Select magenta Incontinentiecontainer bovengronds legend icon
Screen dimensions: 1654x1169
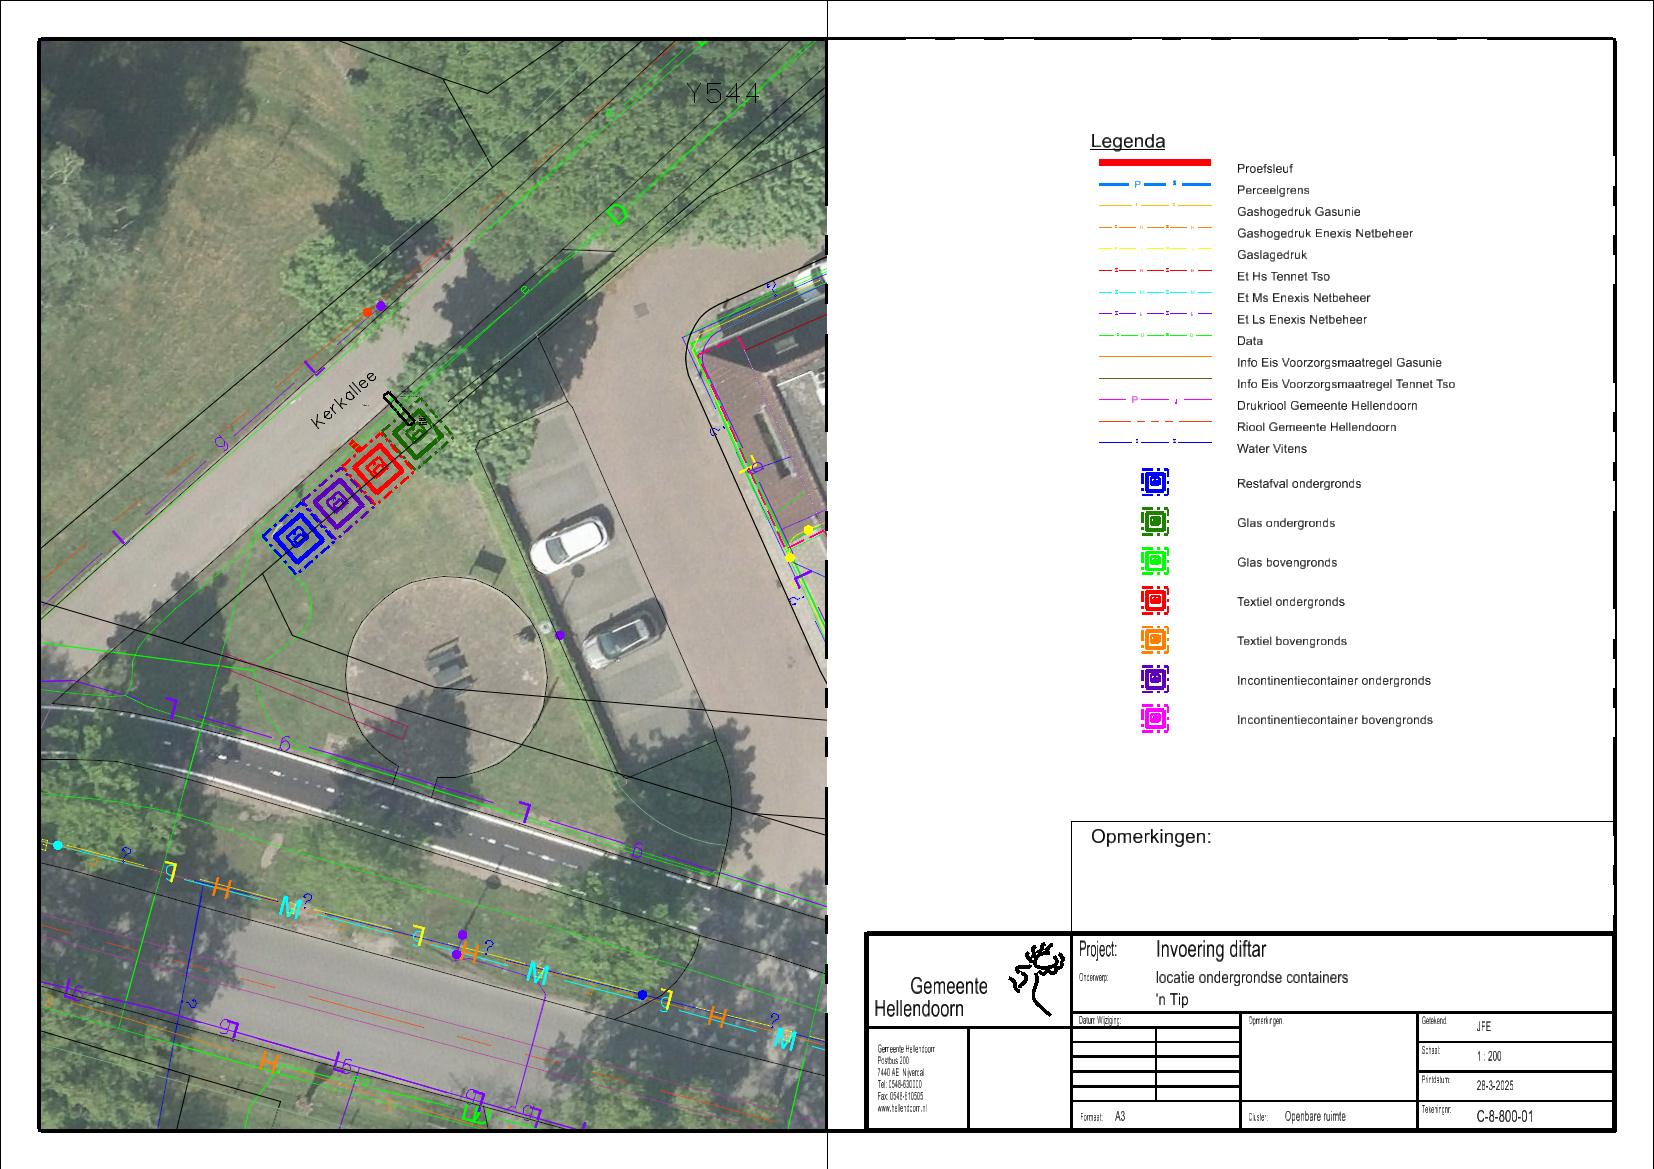pyautogui.click(x=1154, y=719)
